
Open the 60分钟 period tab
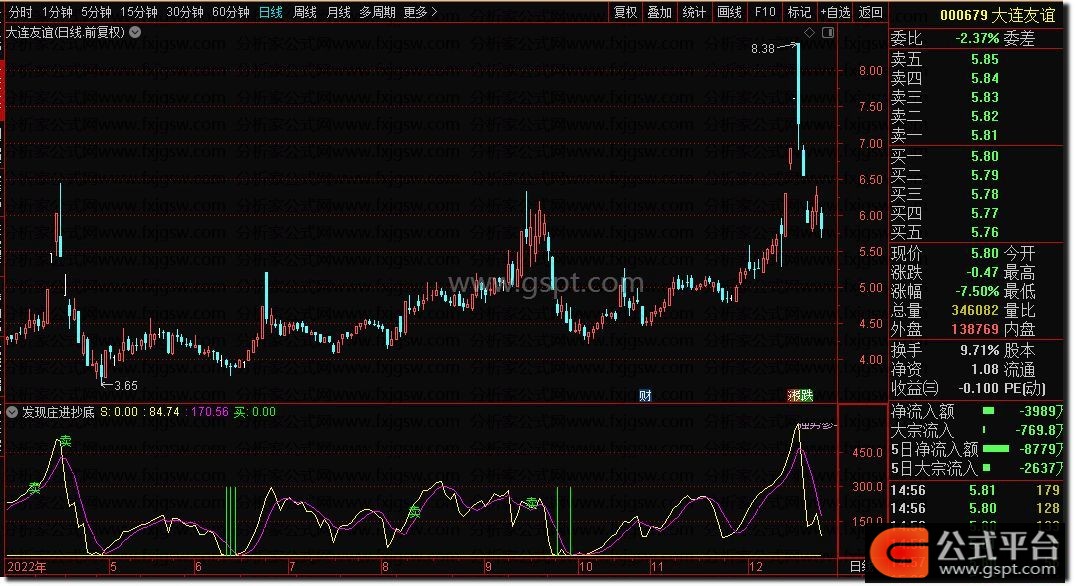tap(230, 12)
